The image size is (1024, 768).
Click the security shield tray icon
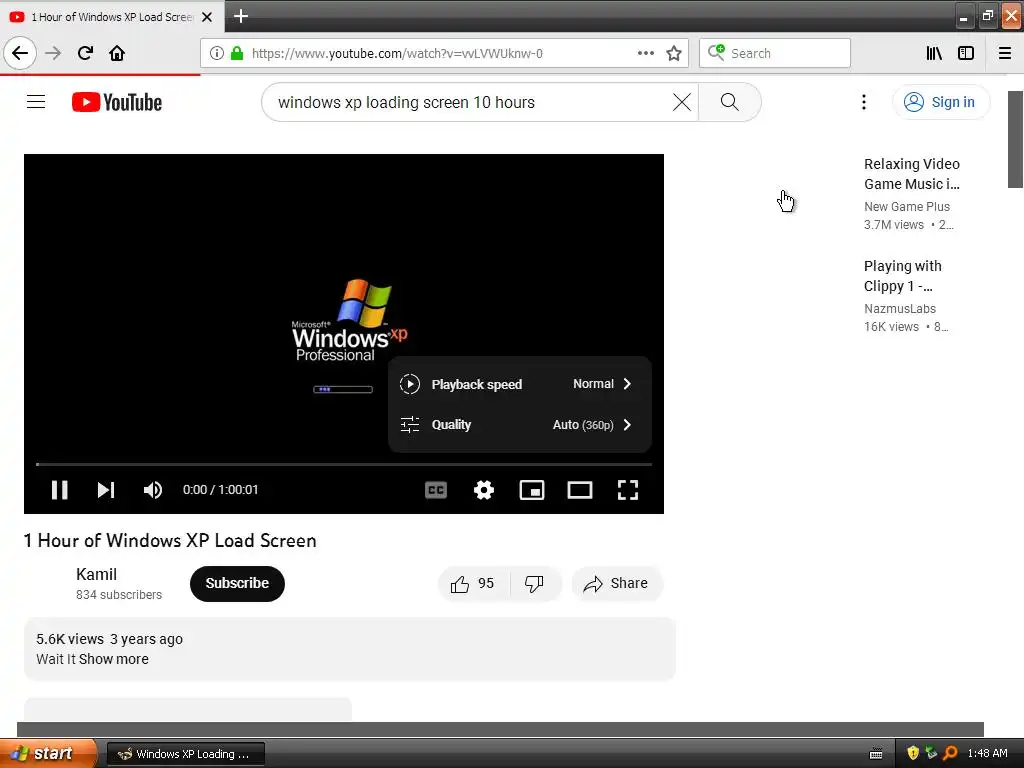tap(912, 753)
